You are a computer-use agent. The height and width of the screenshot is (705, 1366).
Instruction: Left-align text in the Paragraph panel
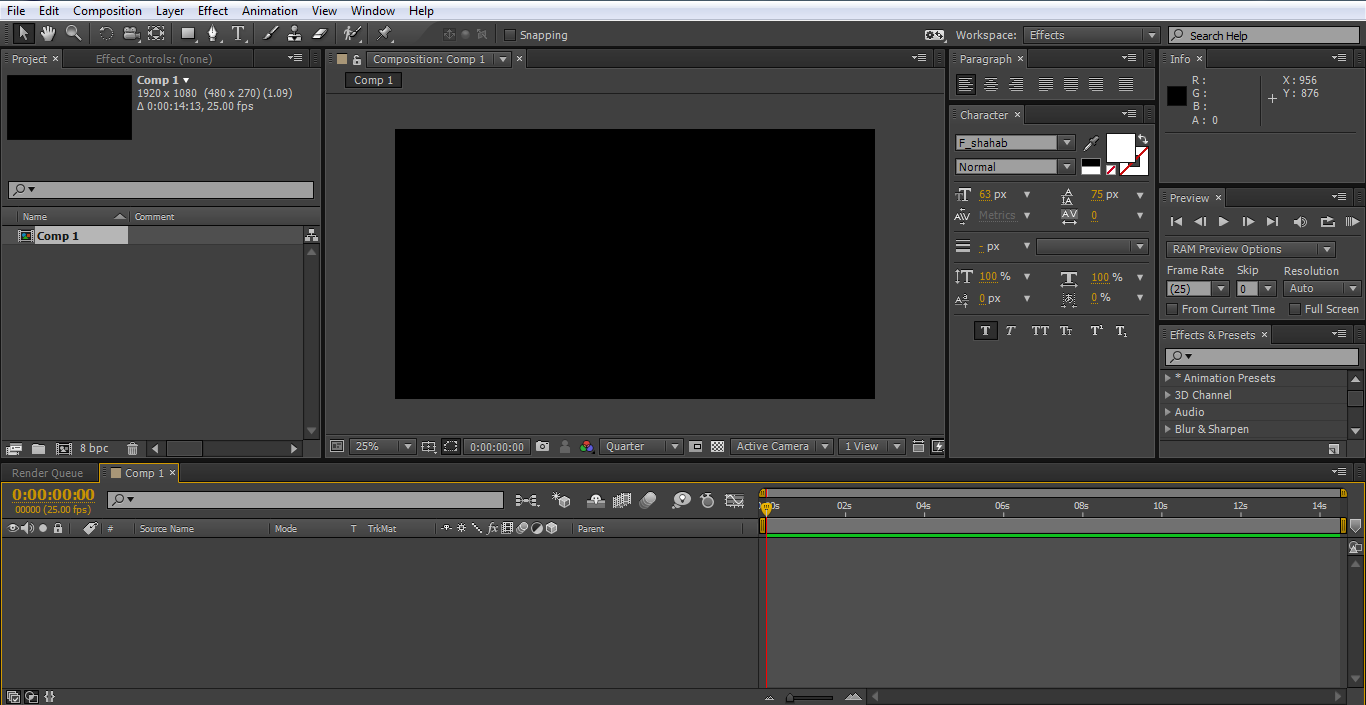pos(966,85)
